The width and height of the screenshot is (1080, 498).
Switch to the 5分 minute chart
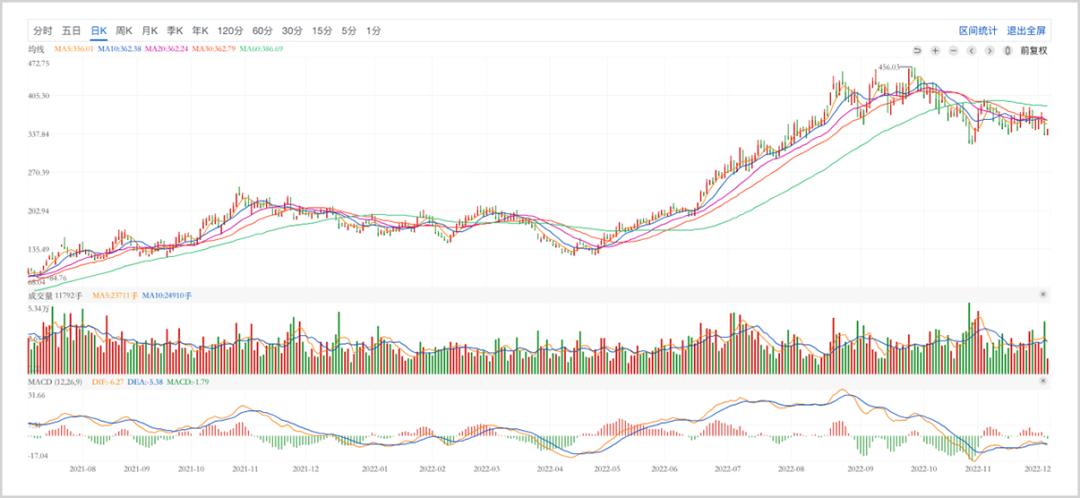349,30
